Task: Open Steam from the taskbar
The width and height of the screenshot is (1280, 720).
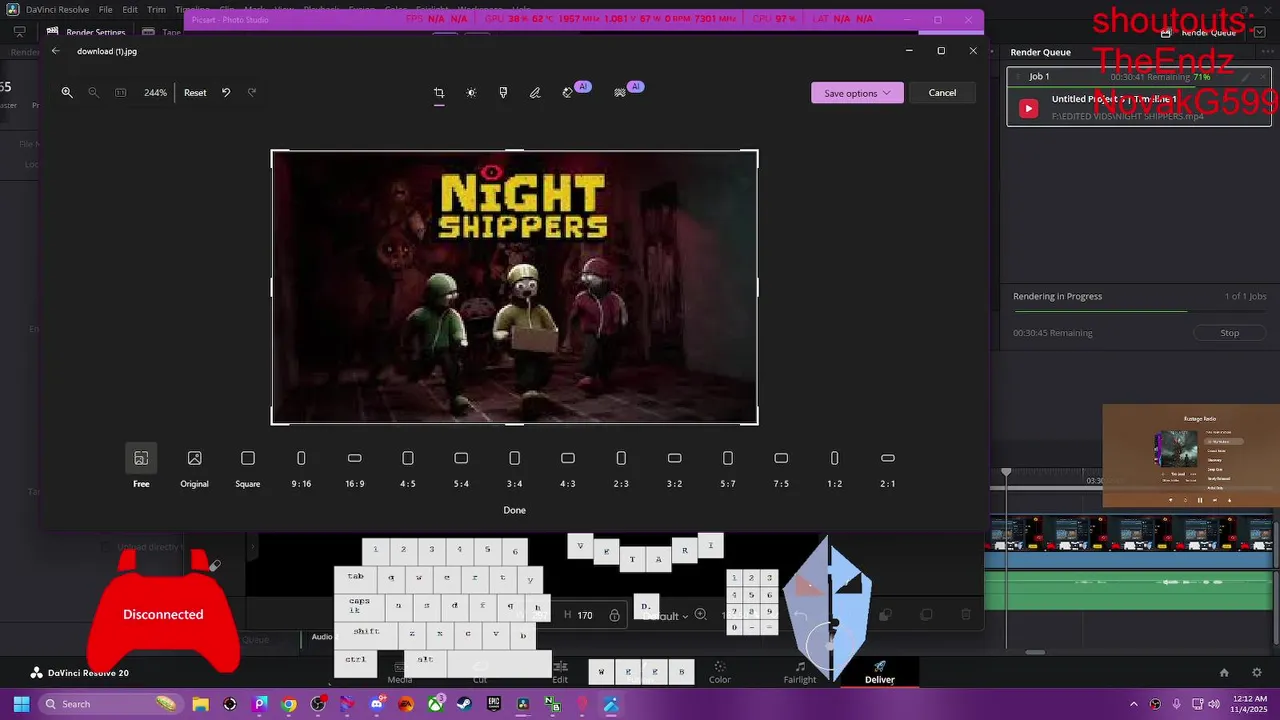Action: pos(465,704)
